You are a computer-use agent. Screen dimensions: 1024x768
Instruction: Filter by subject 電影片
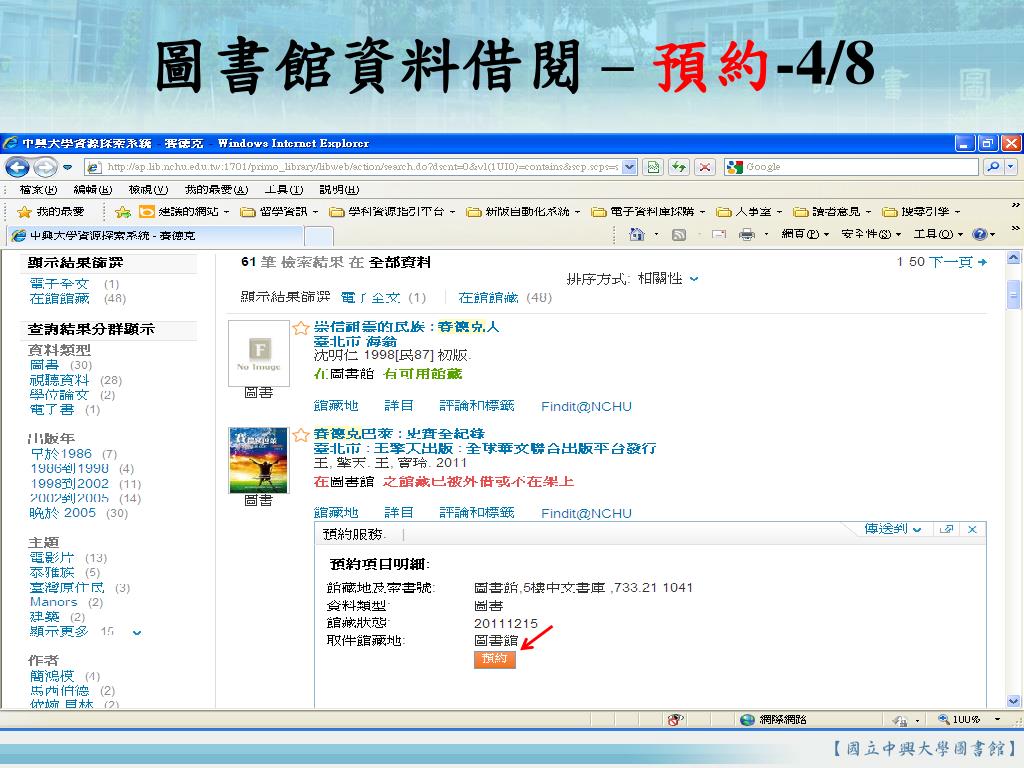pos(52,557)
